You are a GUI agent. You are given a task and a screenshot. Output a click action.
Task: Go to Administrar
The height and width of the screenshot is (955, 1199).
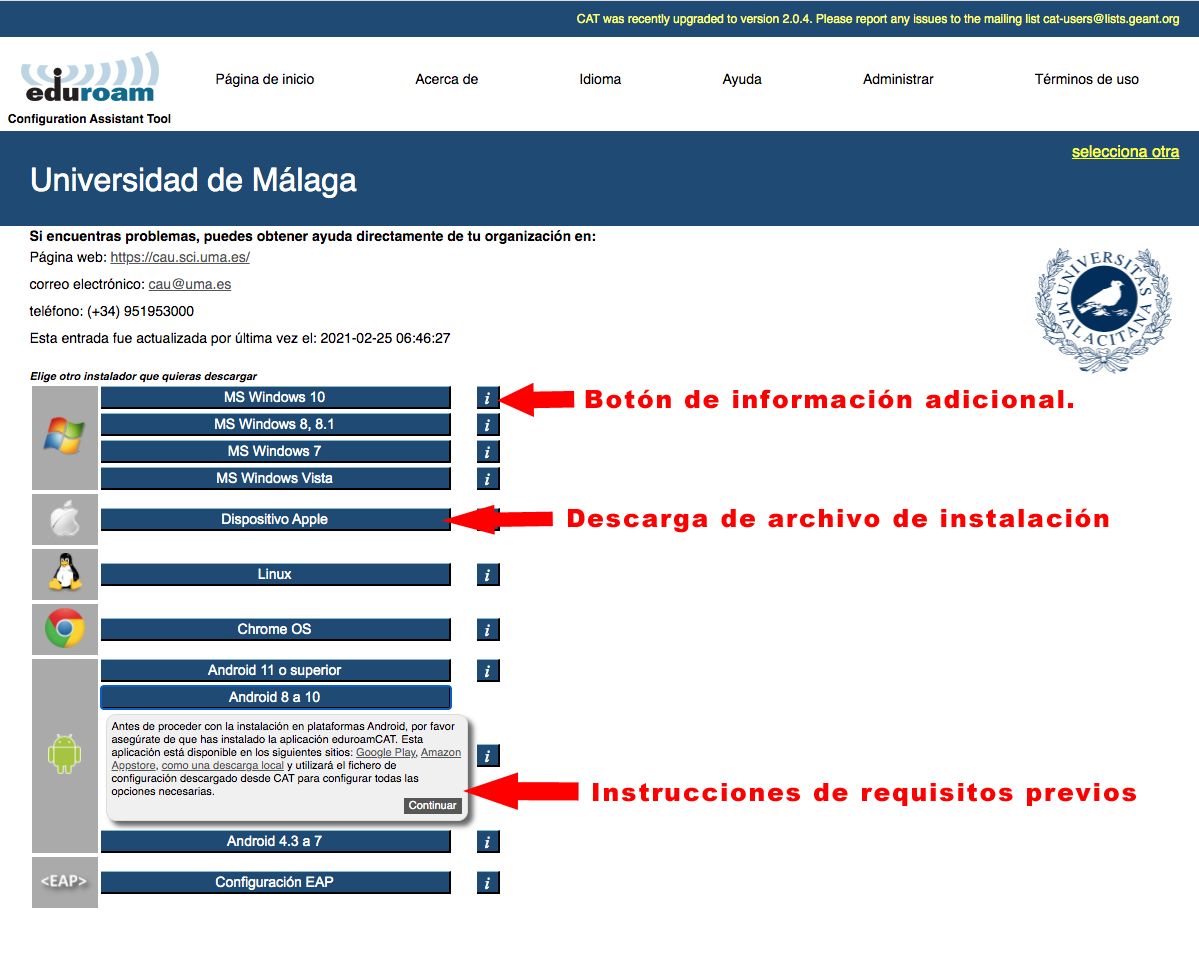click(898, 80)
